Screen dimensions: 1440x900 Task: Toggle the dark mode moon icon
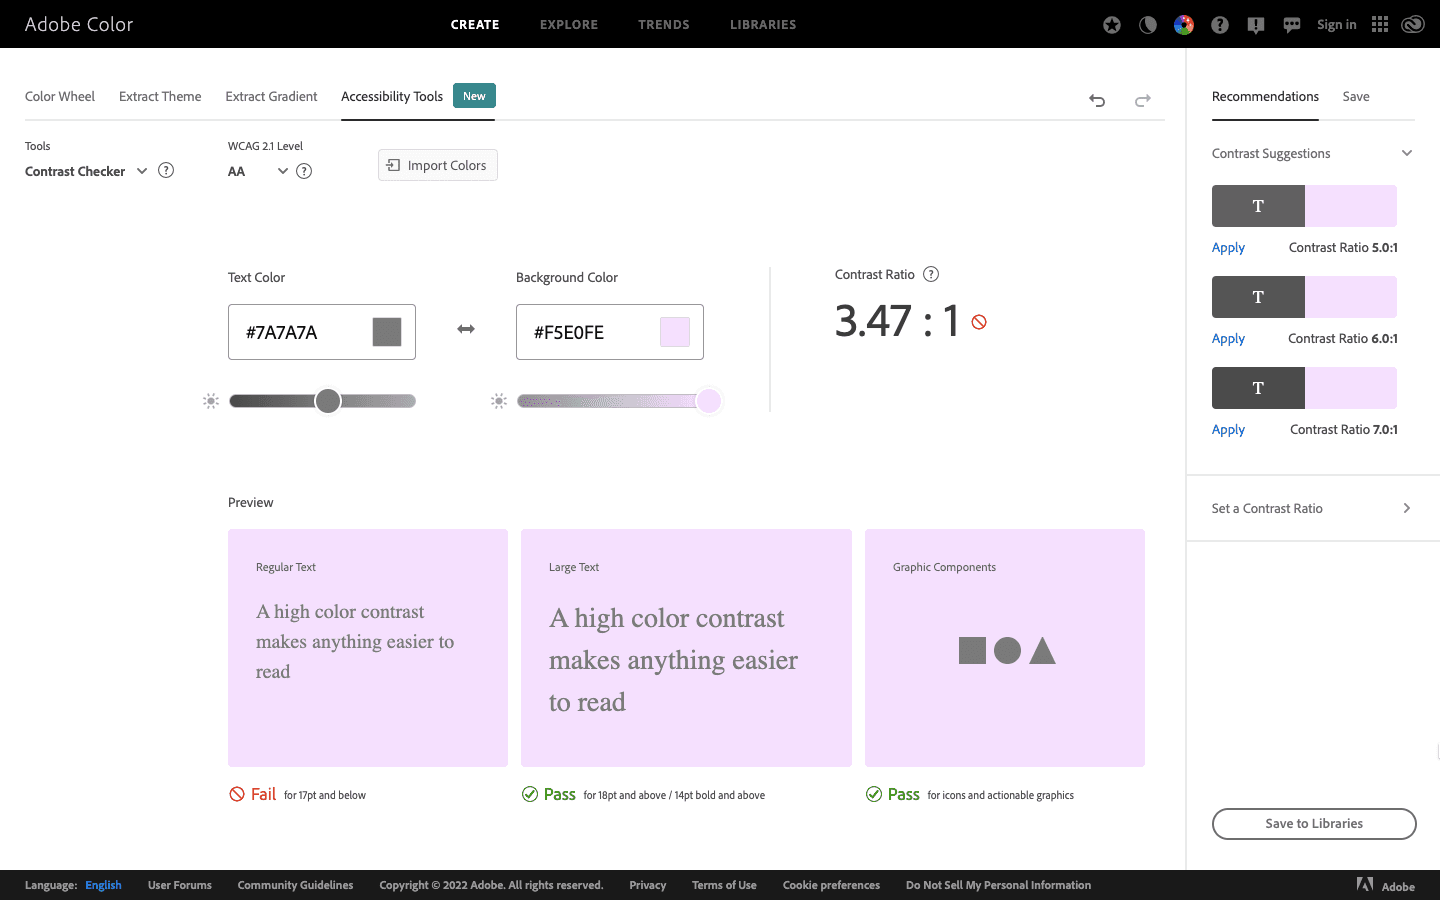[1148, 25]
